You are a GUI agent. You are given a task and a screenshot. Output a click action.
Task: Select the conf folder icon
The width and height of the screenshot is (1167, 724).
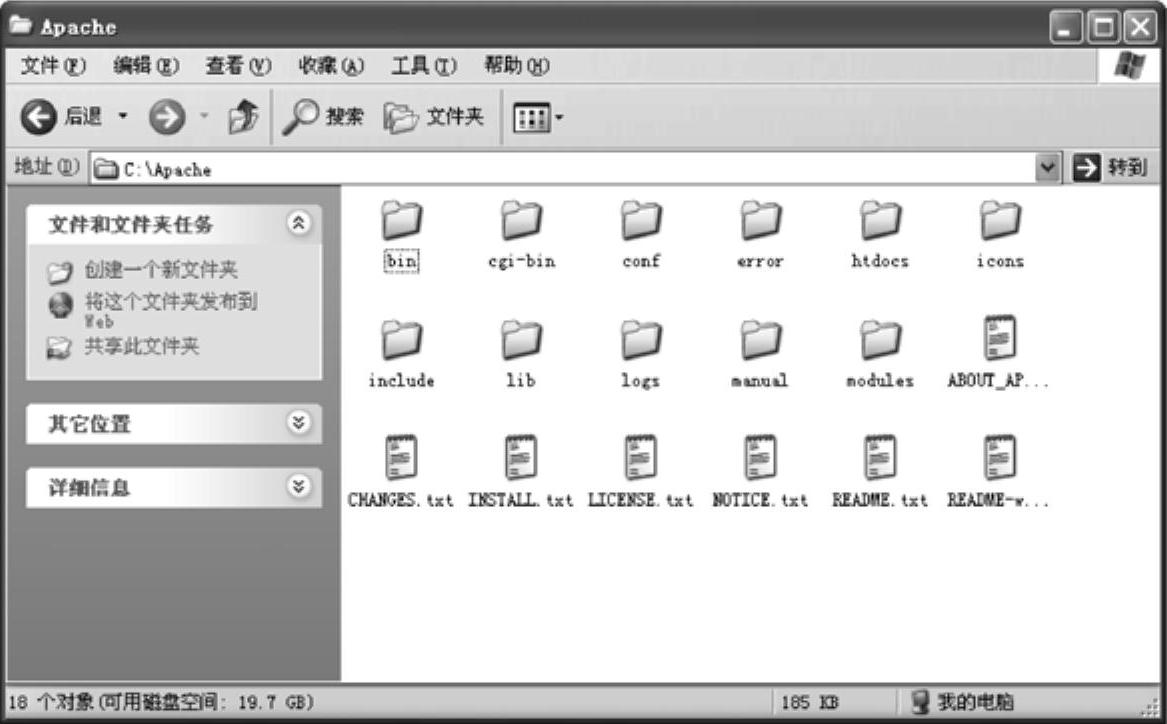point(641,220)
